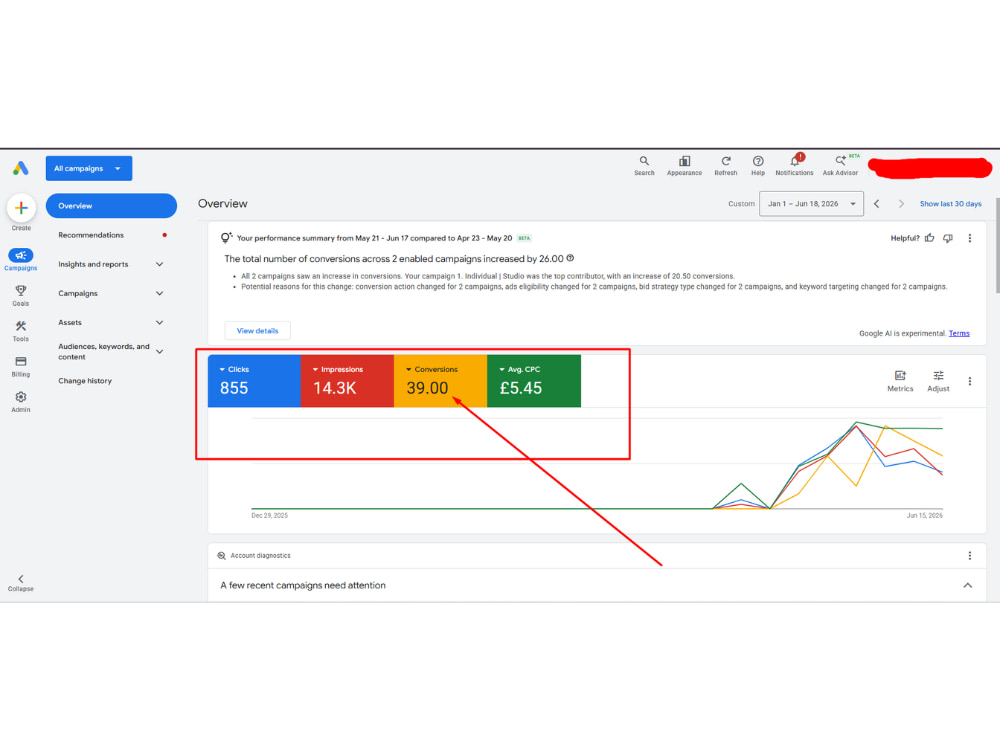Expand Assets section
The image size is (1000, 750).
110,323
